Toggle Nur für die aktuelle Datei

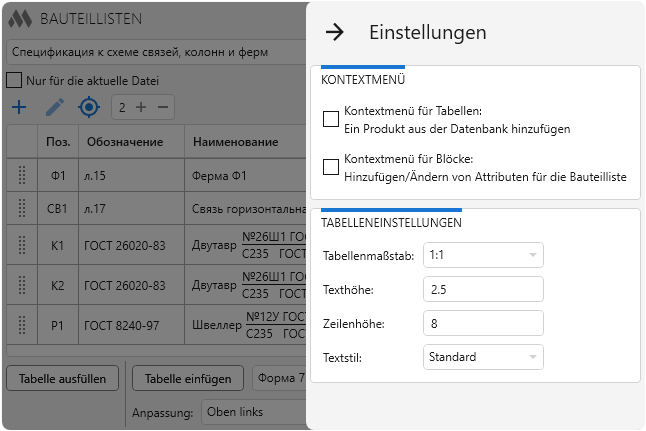14,80
